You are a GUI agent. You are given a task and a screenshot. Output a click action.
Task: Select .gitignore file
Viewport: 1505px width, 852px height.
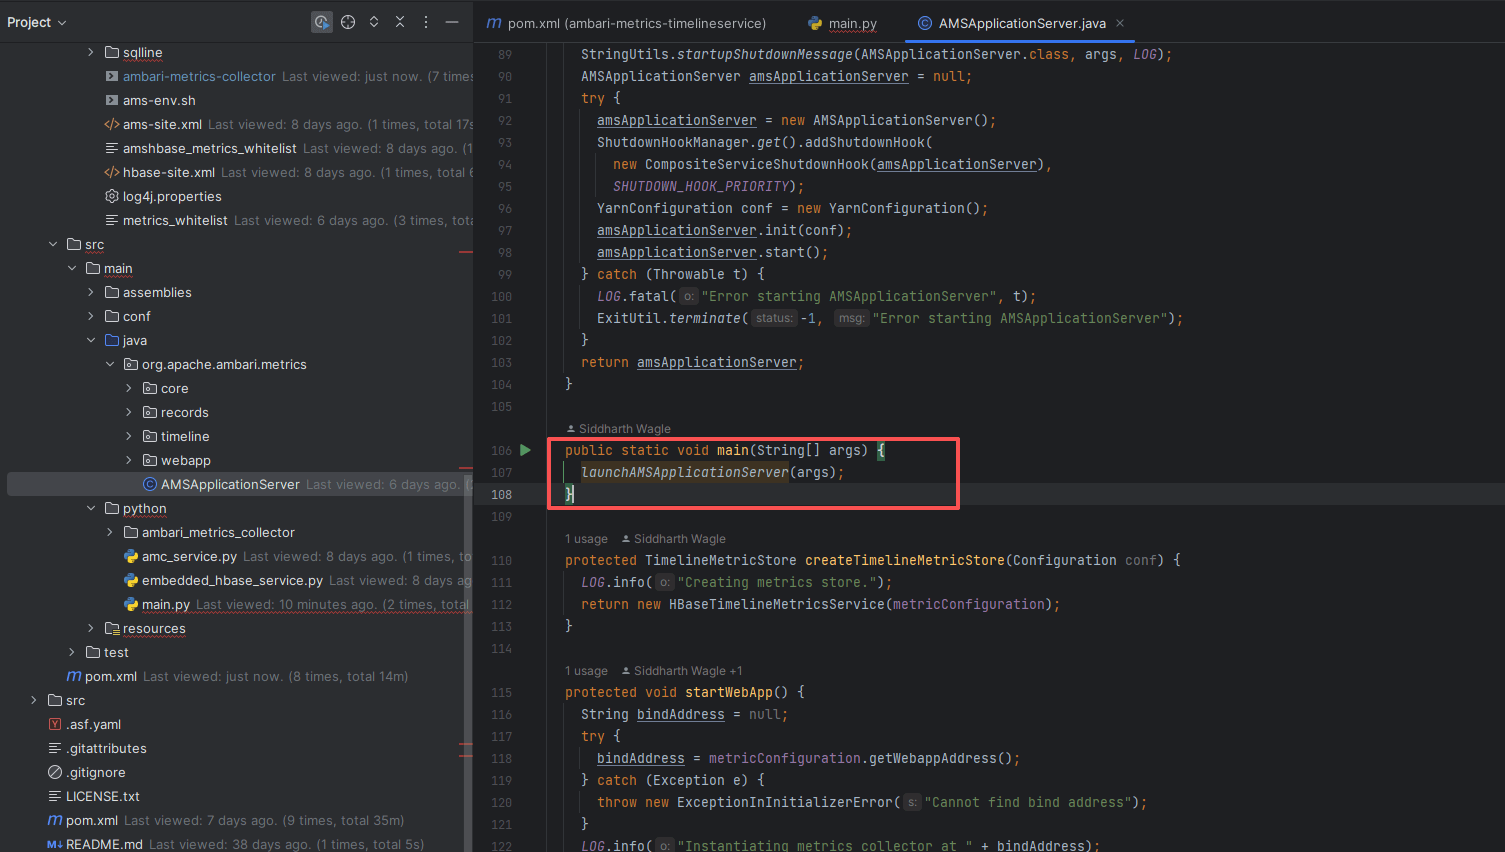click(x=95, y=772)
